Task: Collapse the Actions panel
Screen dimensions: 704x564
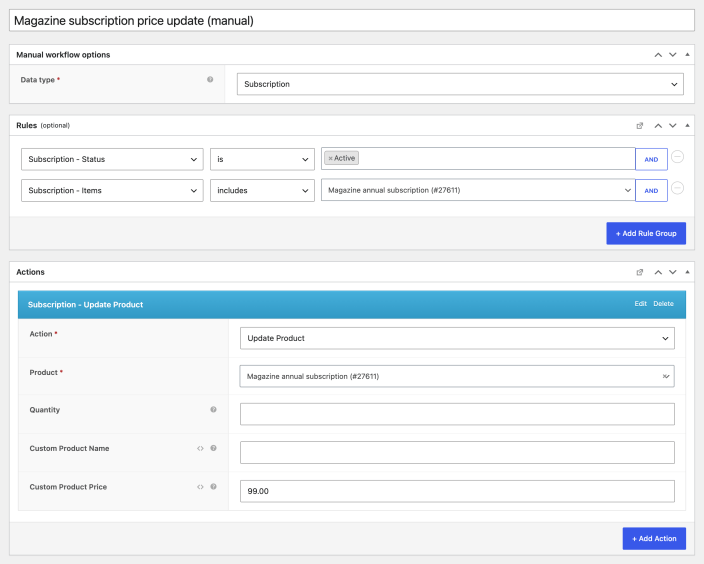Action: point(687,272)
